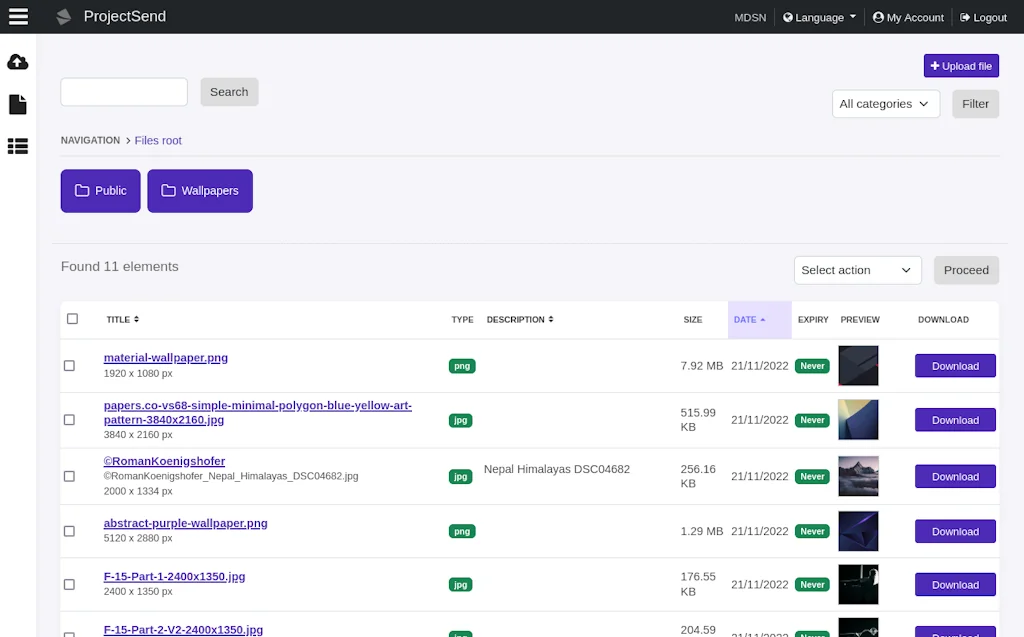The image size is (1024, 637).
Task: Toggle the Date column sort arrow
Action: point(762,319)
